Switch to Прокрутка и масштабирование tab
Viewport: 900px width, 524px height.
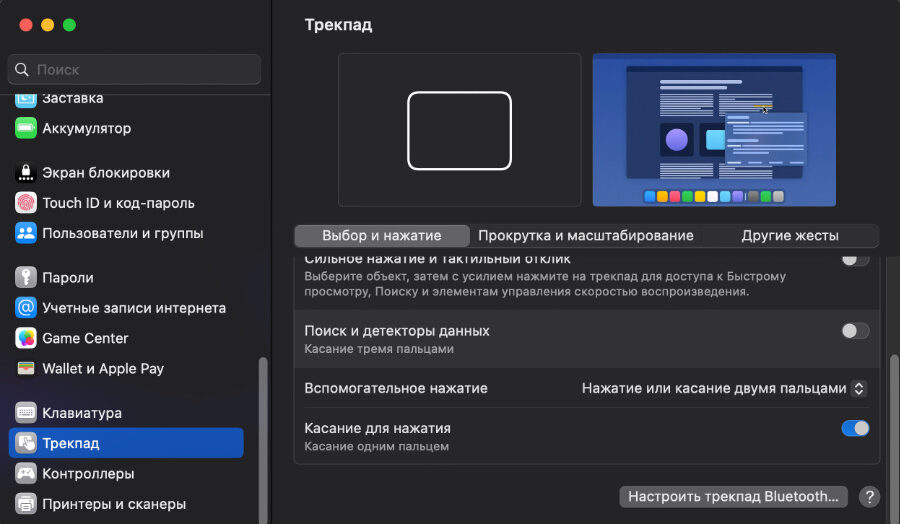[585, 235]
